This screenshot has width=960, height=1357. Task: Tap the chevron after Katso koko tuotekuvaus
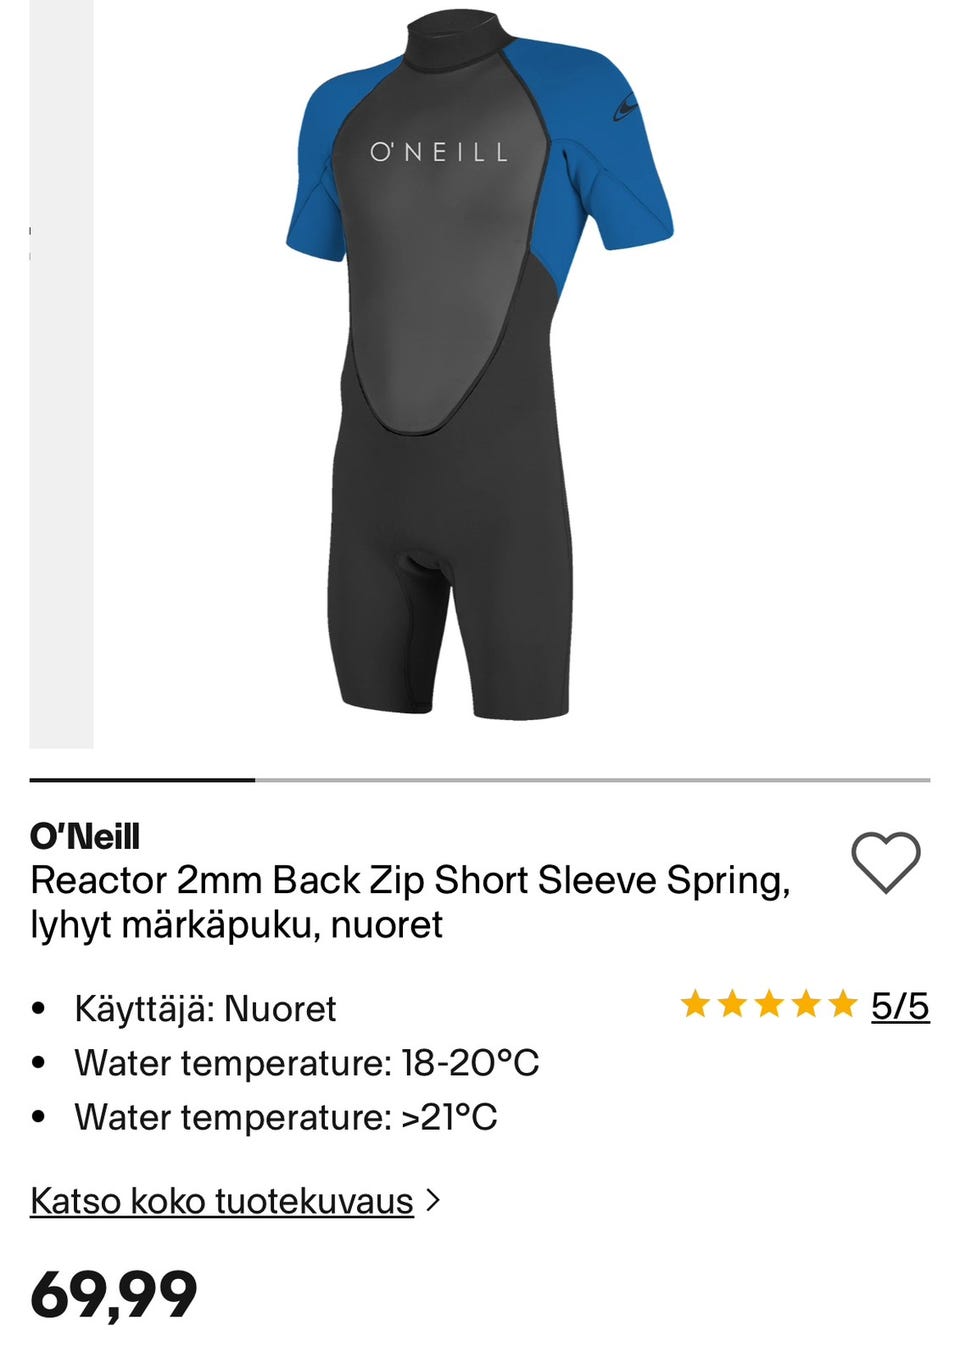[x=433, y=1199]
